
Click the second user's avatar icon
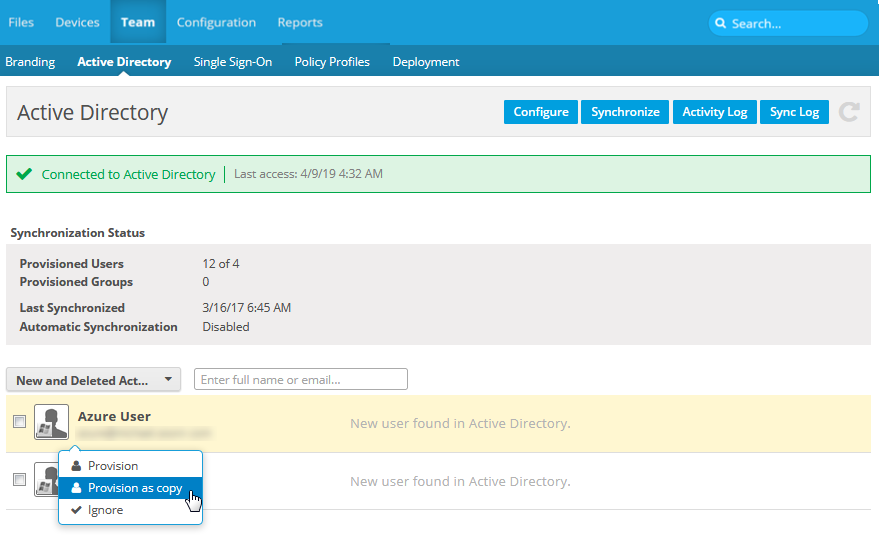pyautogui.click(x=44, y=479)
